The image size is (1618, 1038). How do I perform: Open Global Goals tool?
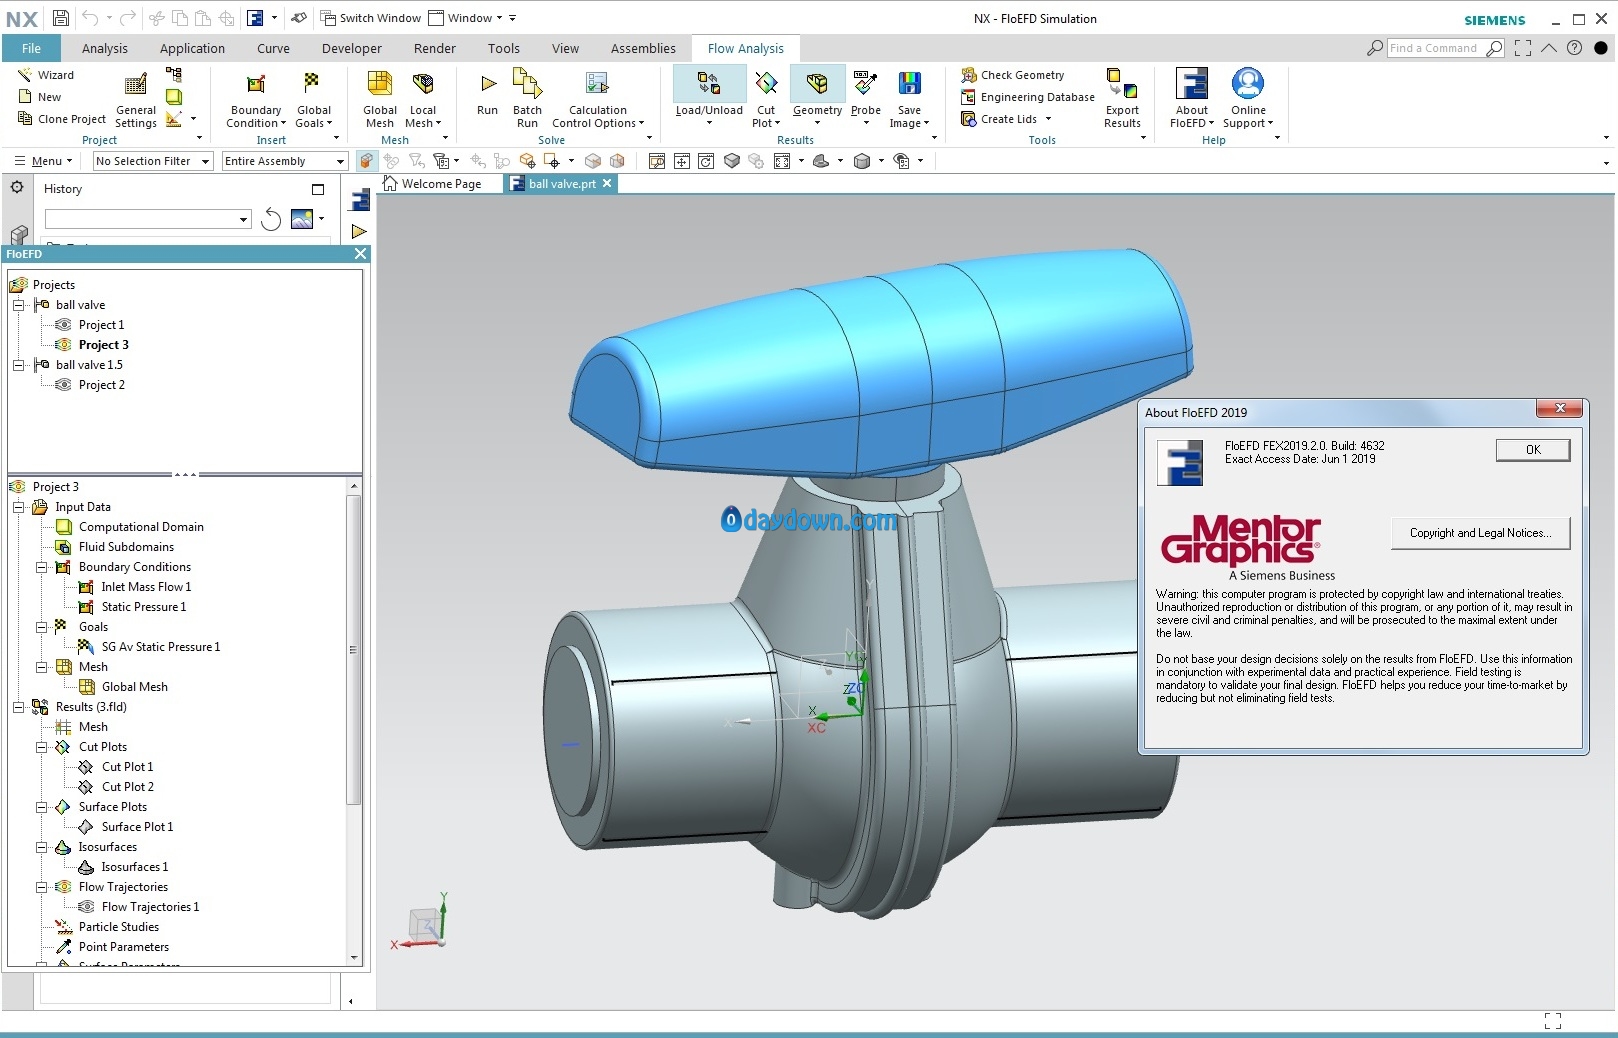click(313, 100)
